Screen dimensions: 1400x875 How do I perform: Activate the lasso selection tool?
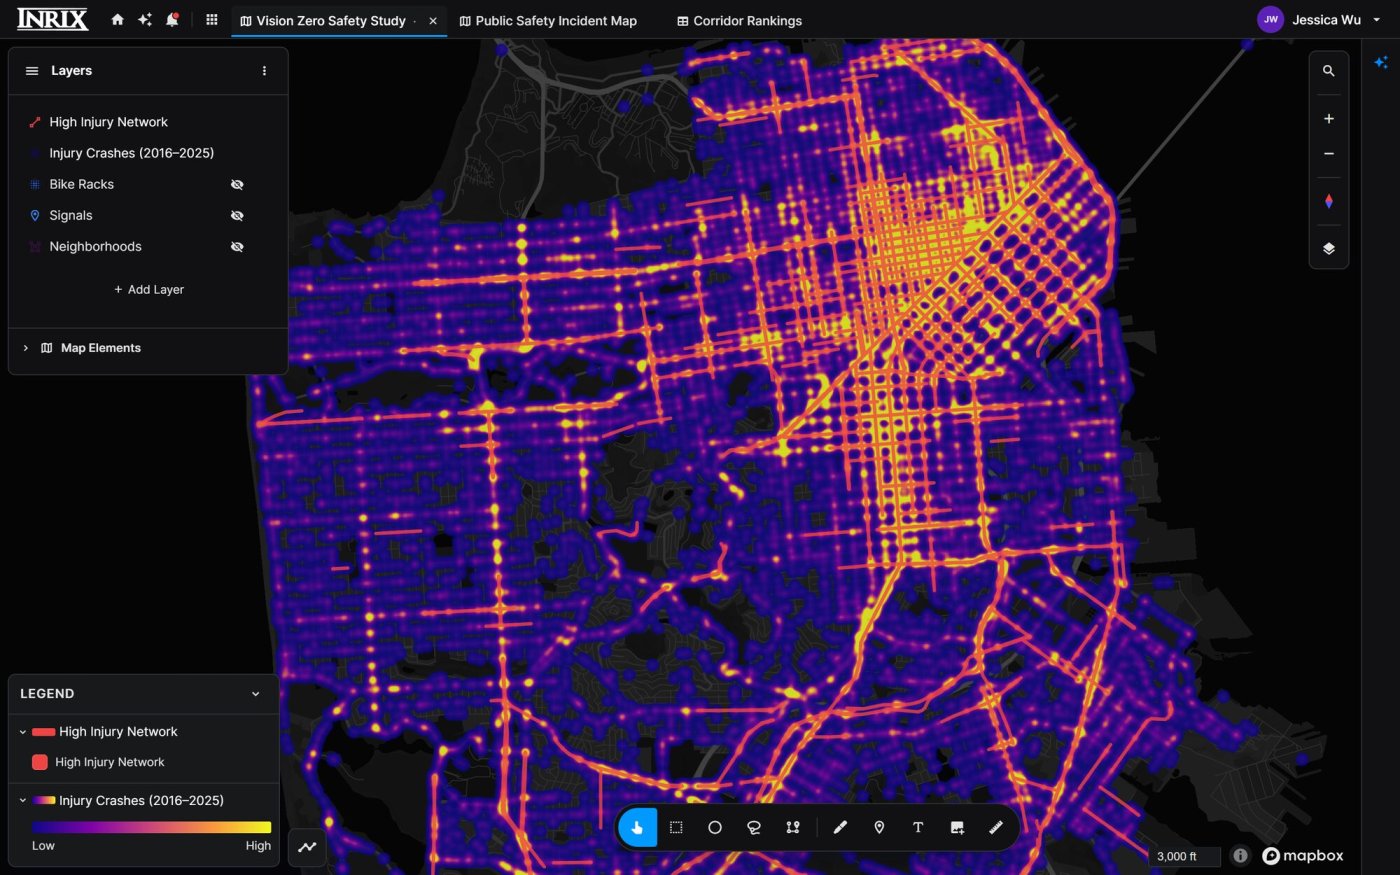754,828
